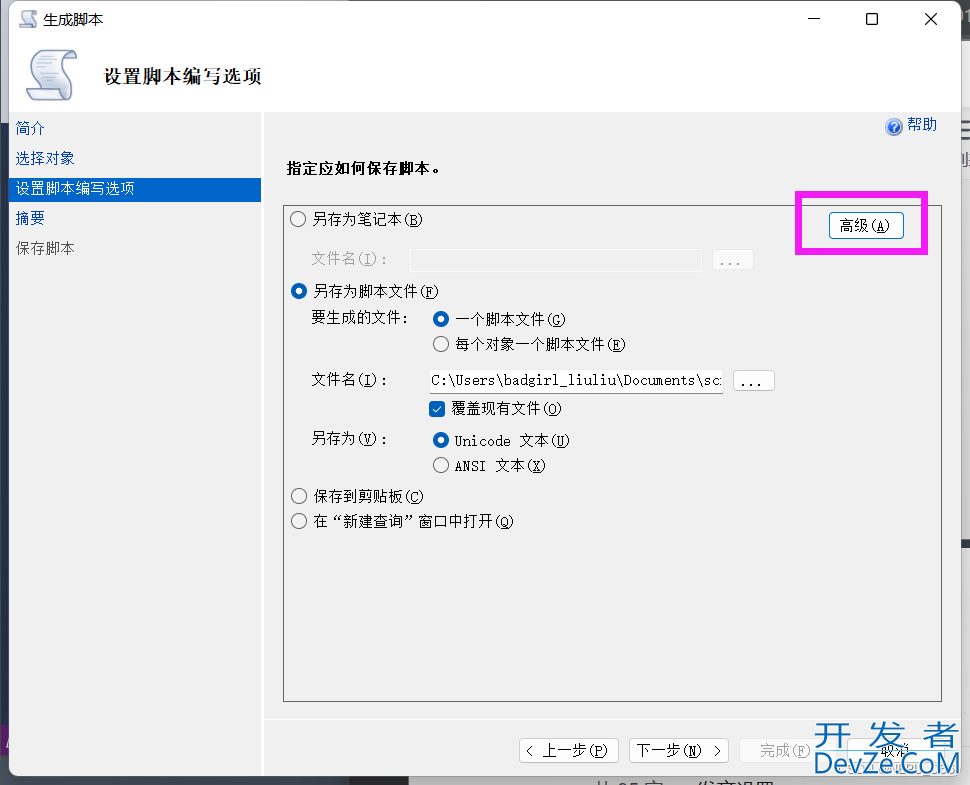Proceed with 下一步(N) button
Image resolution: width=970 pixels, height=785 pixels.
679,751
